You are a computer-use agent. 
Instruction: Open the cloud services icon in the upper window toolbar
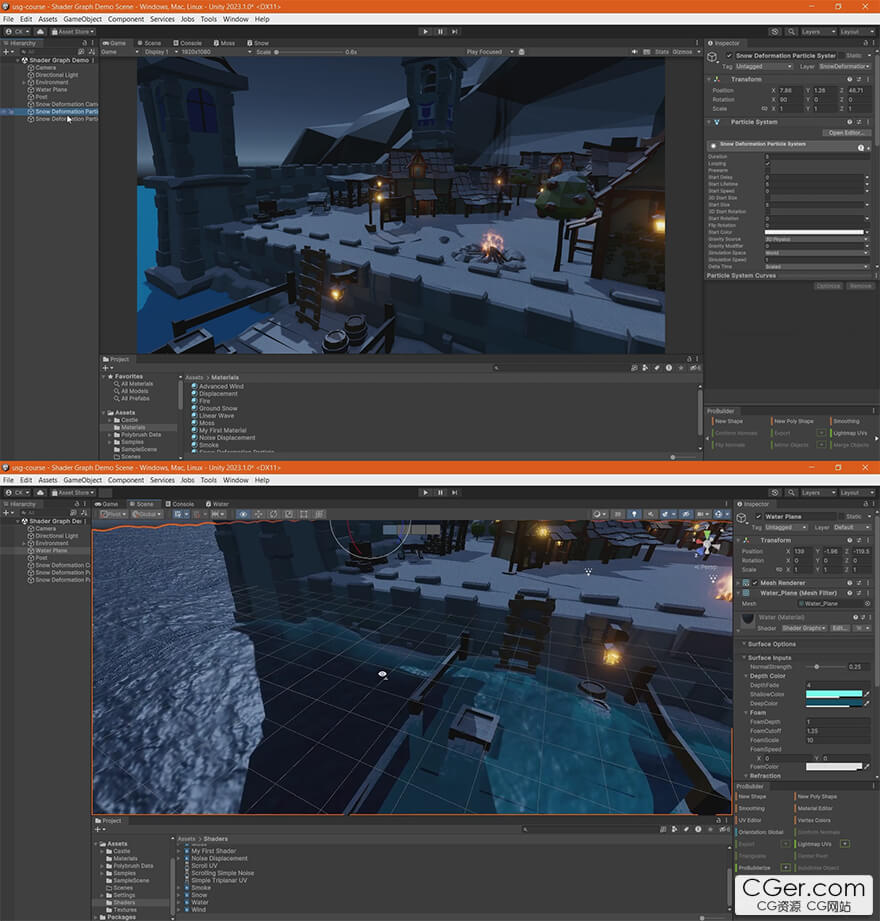point(40,32)
